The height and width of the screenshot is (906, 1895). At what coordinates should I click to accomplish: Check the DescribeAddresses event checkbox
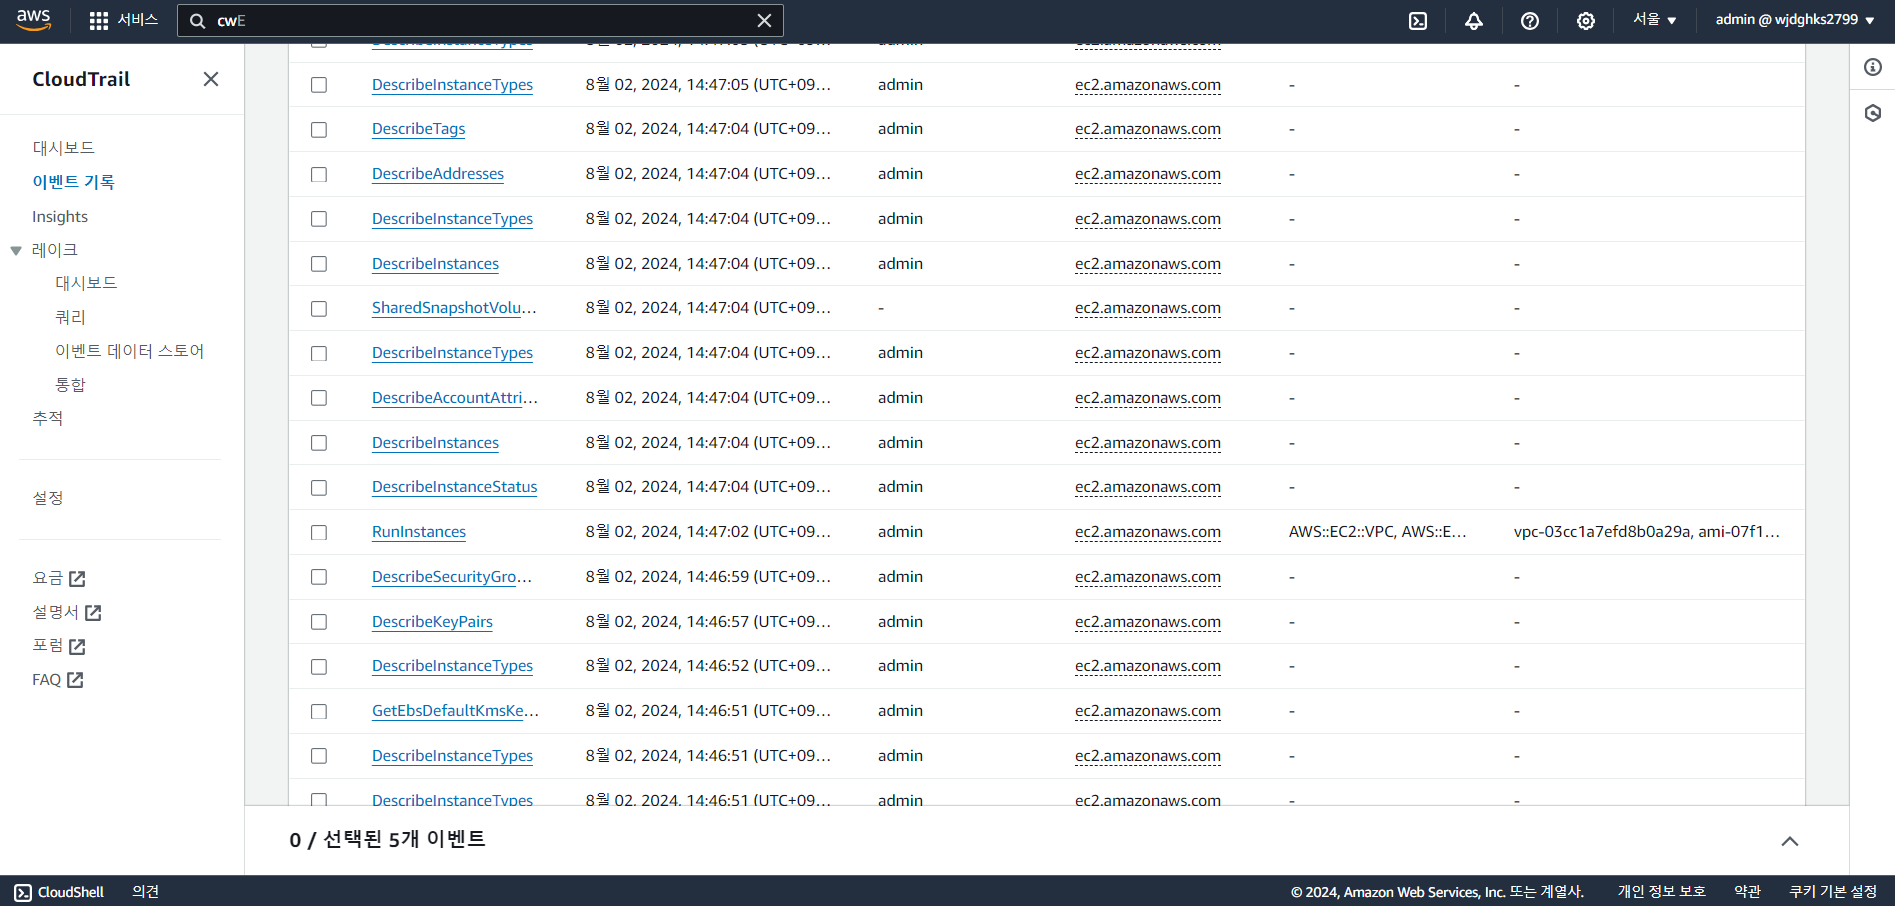click(319, 174)
